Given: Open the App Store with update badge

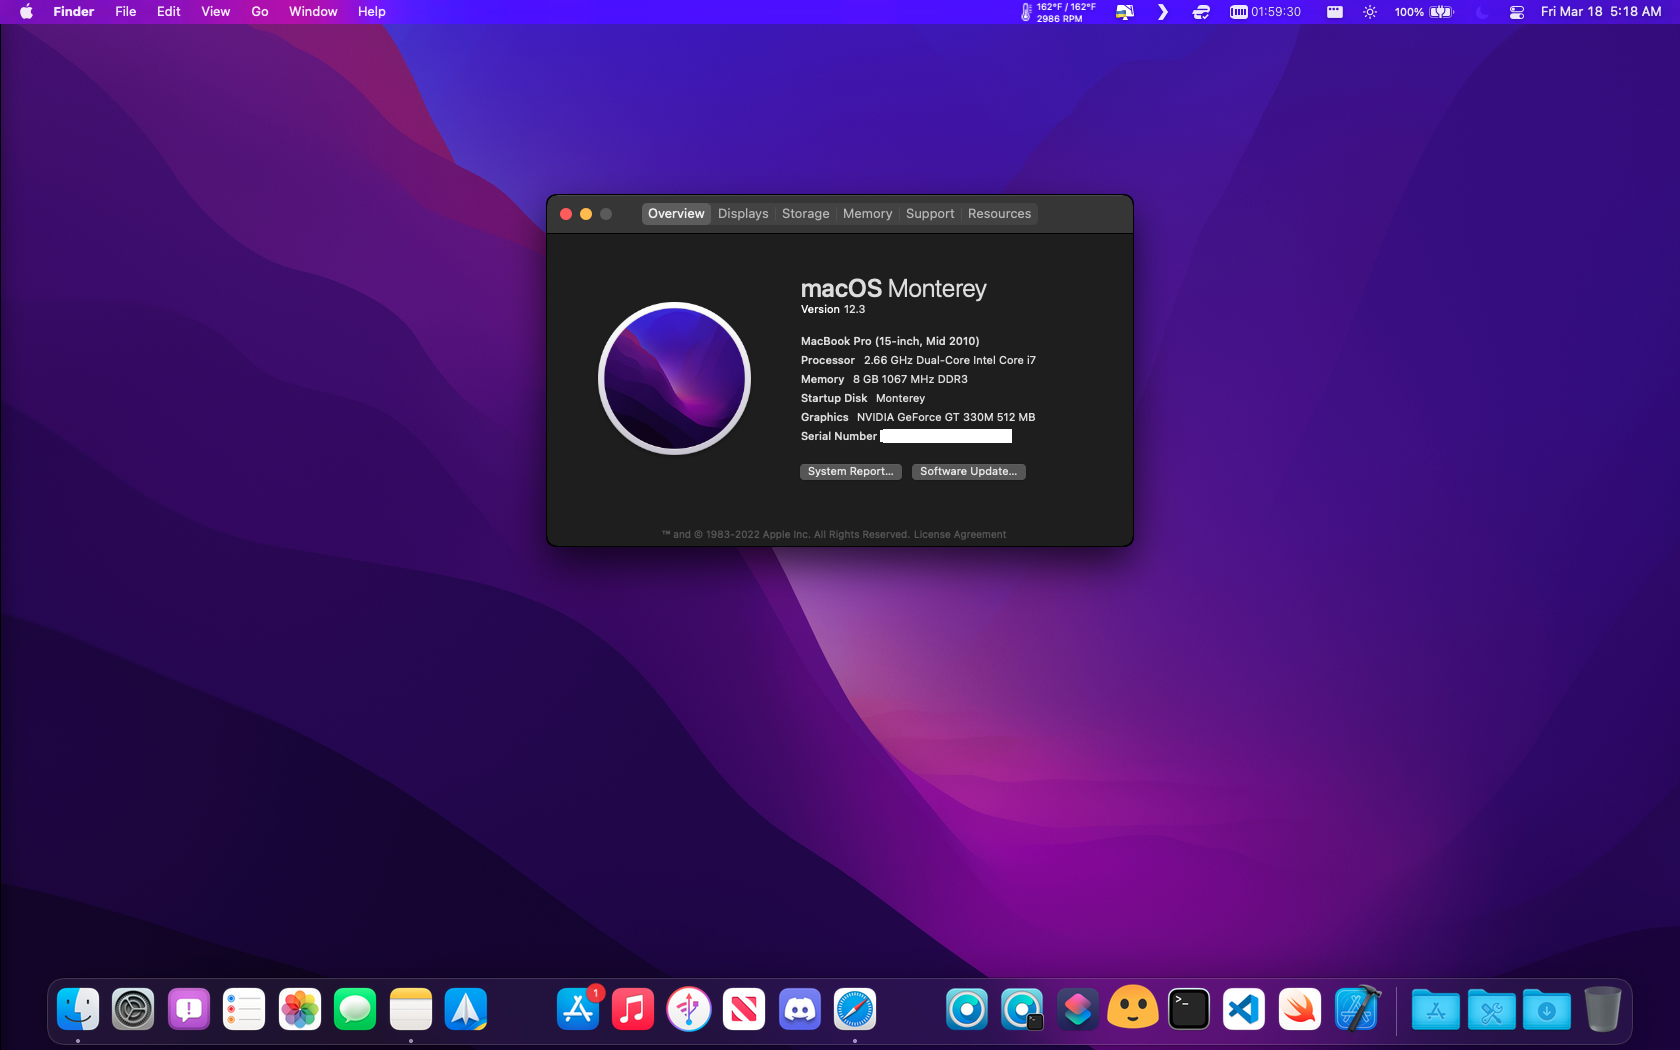Looking at the screenshot, I should click(578, 1009).
